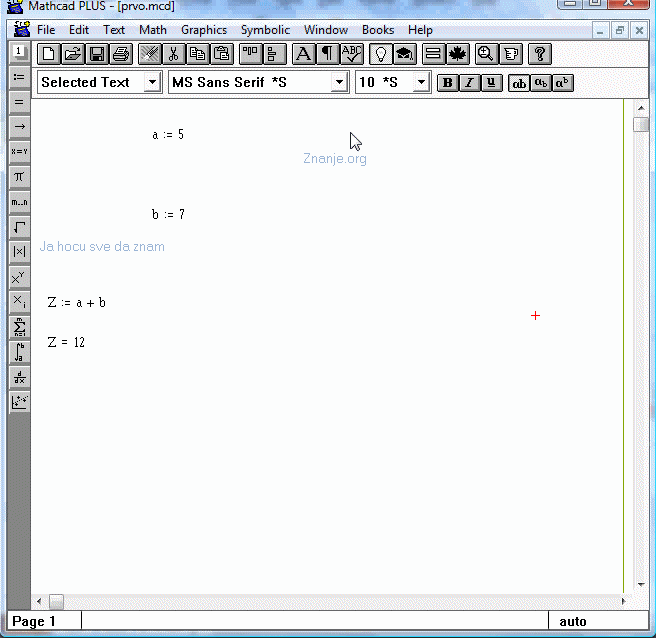The height and width of the screenshot is (638, 656).
Task: Click the Print icon in toolbar
Action: [x=120, y=54]
